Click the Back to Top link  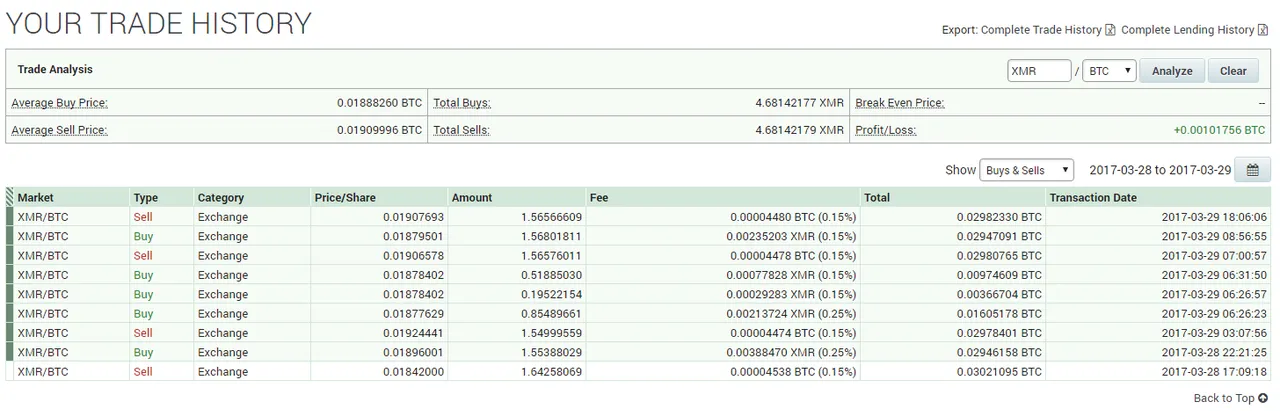pyautogui.click(x=1224, y=398)
